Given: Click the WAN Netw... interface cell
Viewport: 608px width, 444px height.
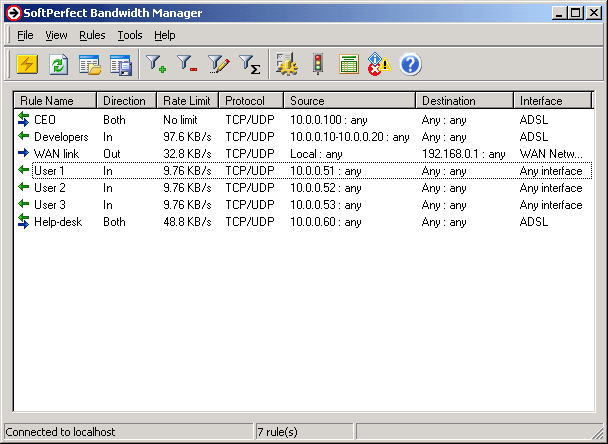Looking at the screenshot, I should [x=551, y=154].
